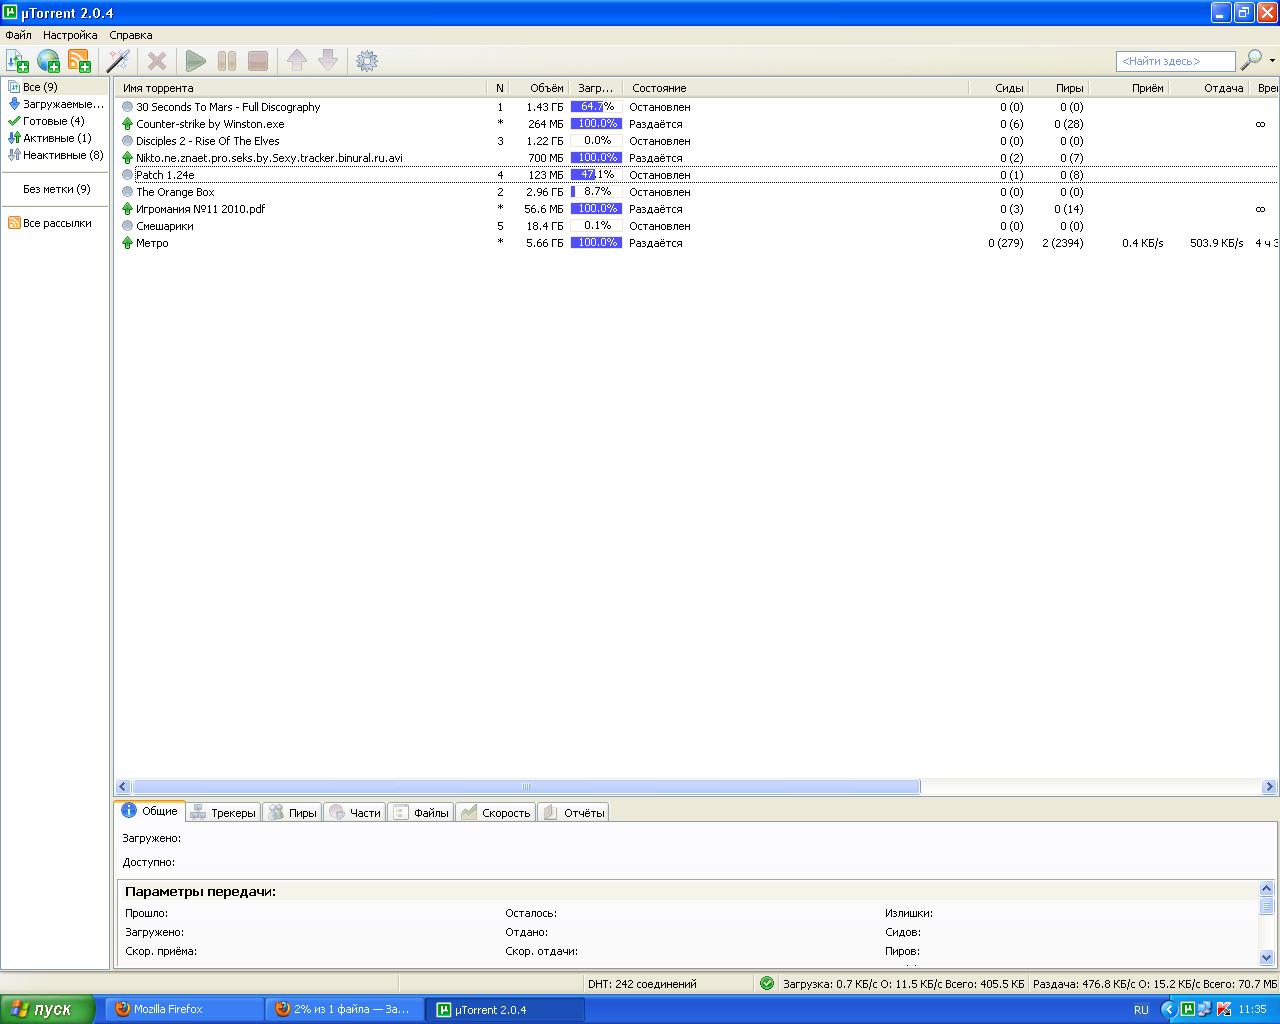Expand the search provider dropdown arrow

point(1272,61)
